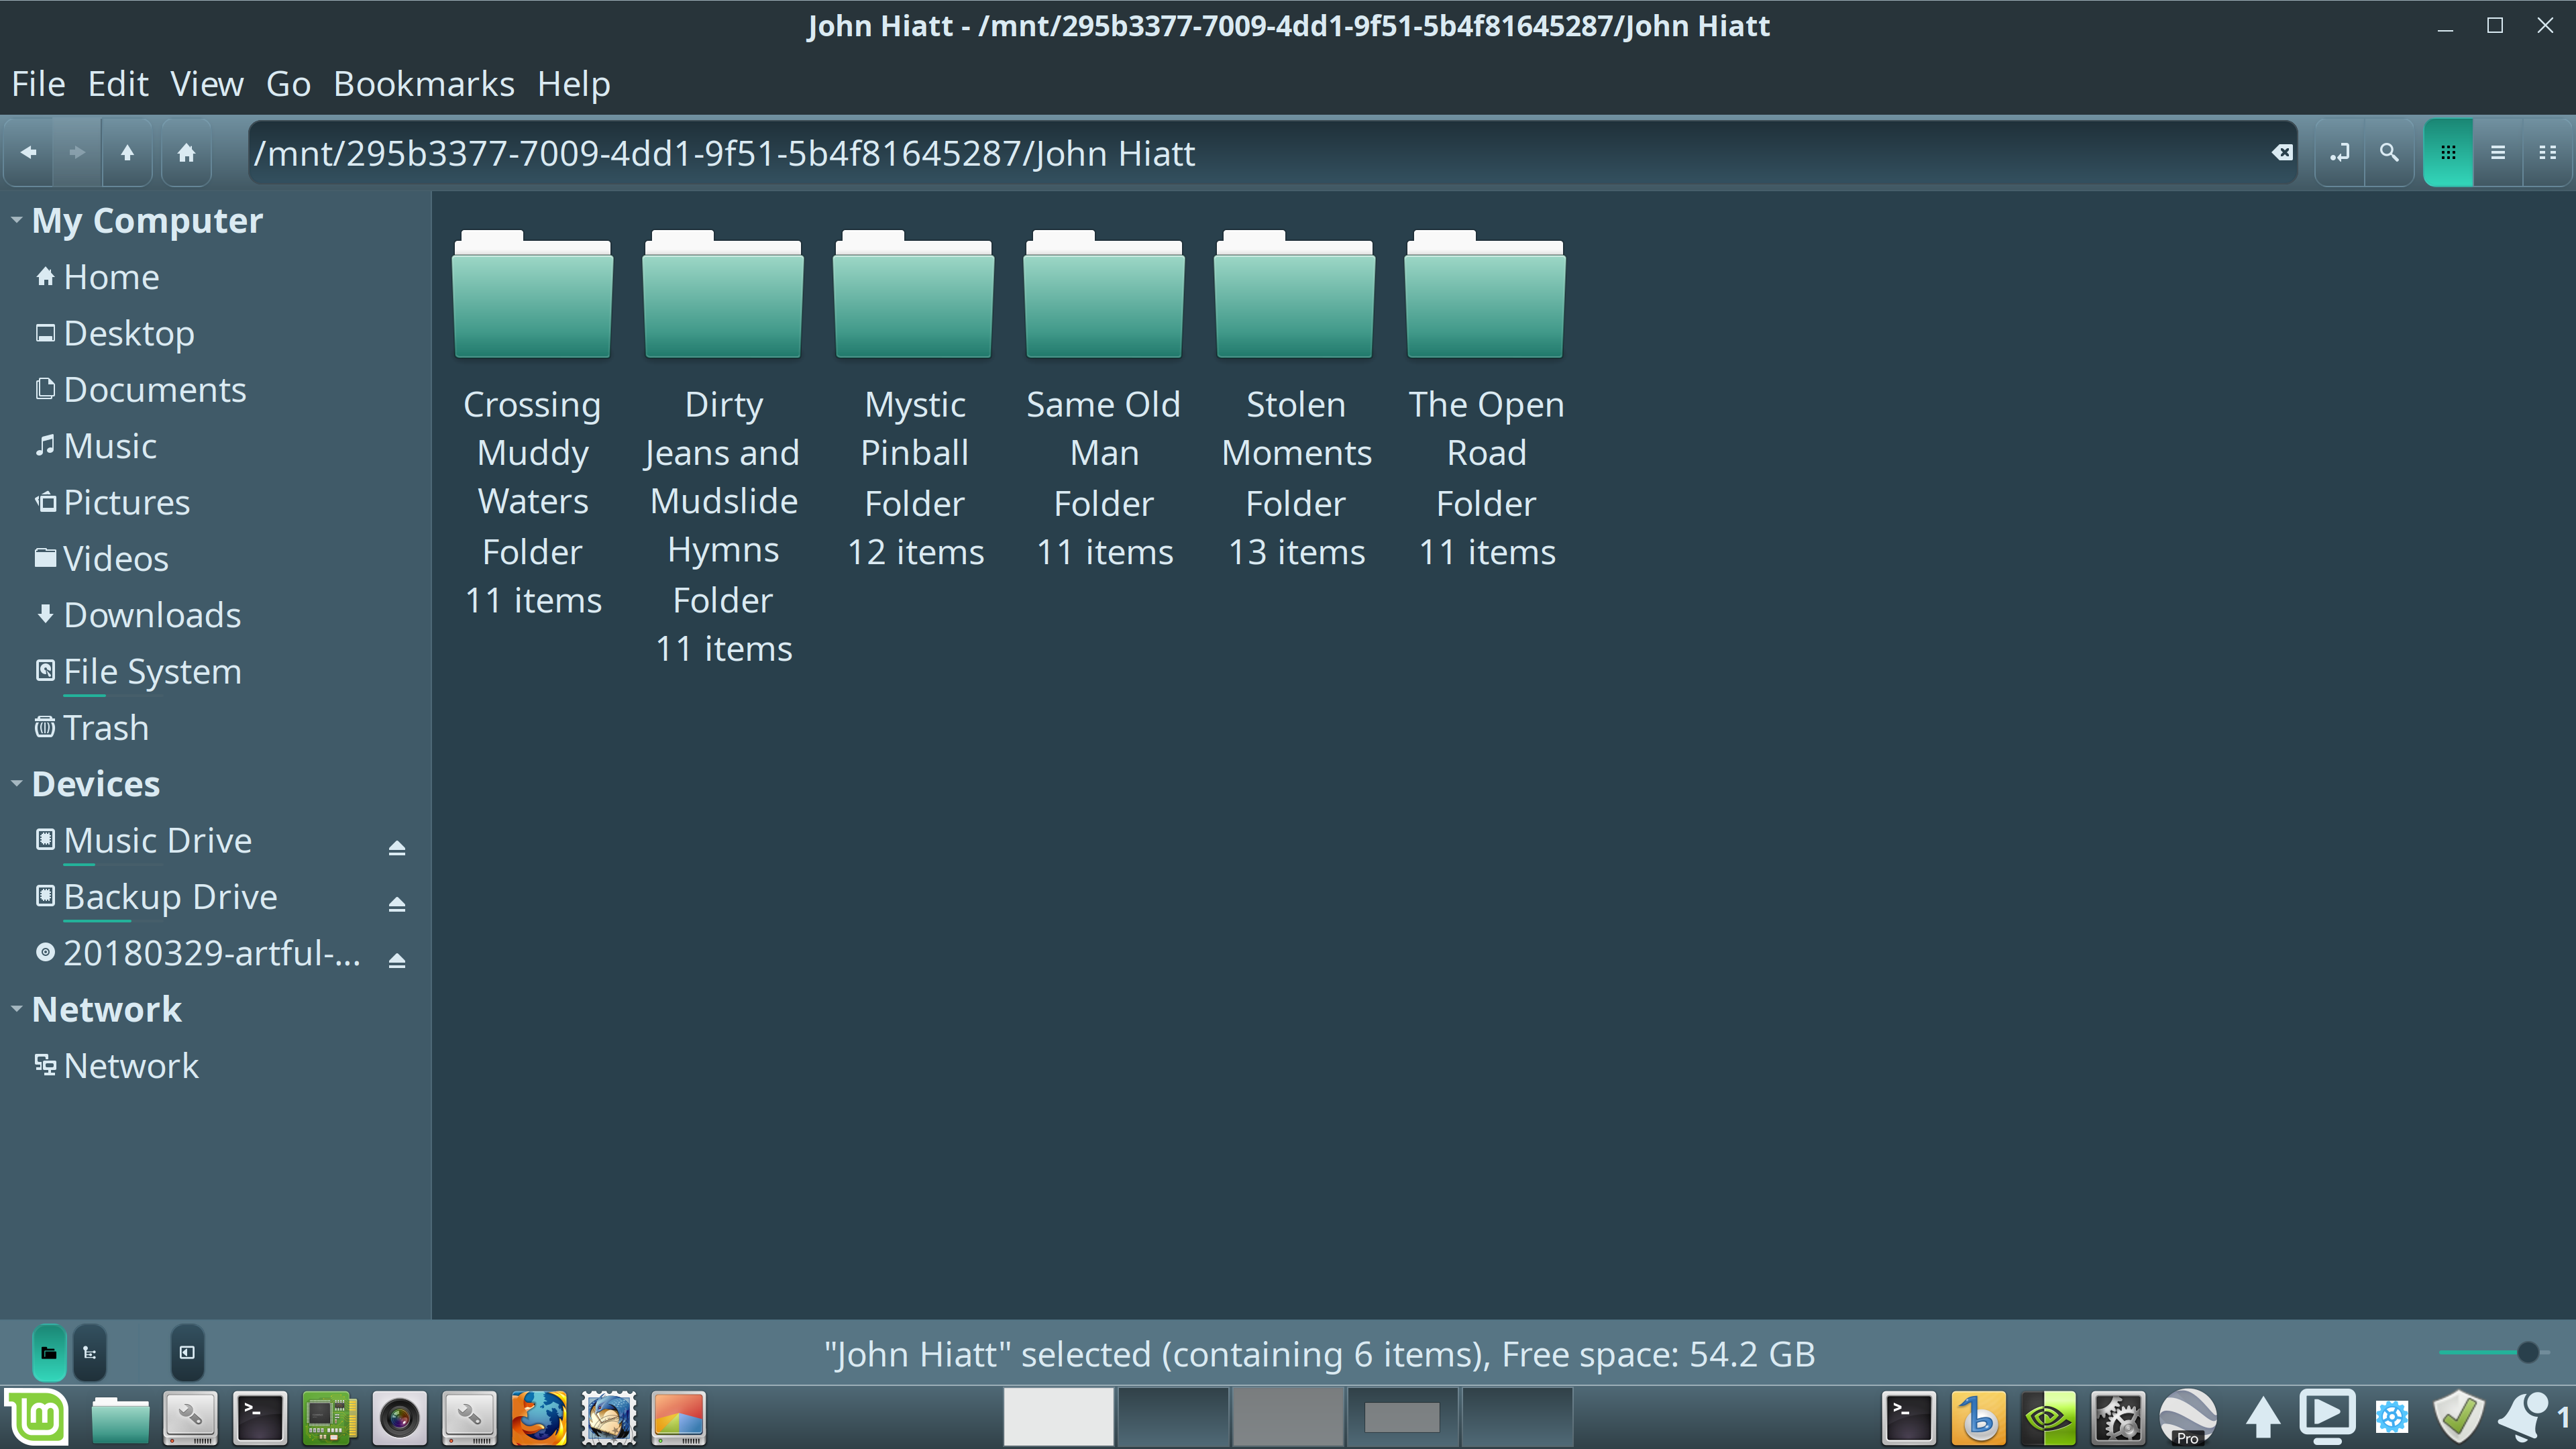Image resolution: width=2576 pixels, height=1449 pixels.
Task: Switch to compact view
Action: [x=2547, y=153]
